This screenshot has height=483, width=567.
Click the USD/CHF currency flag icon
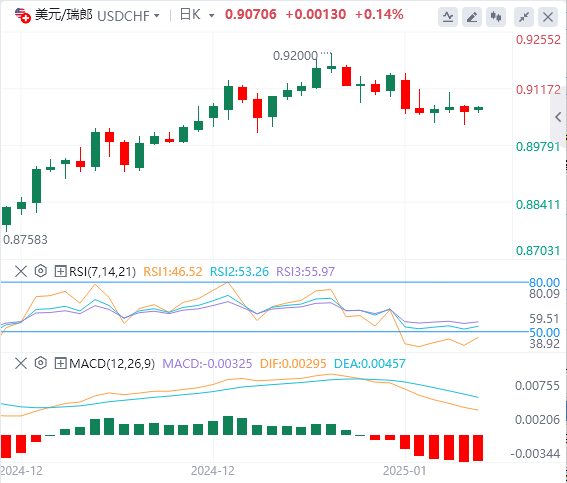tap(22, 16)
